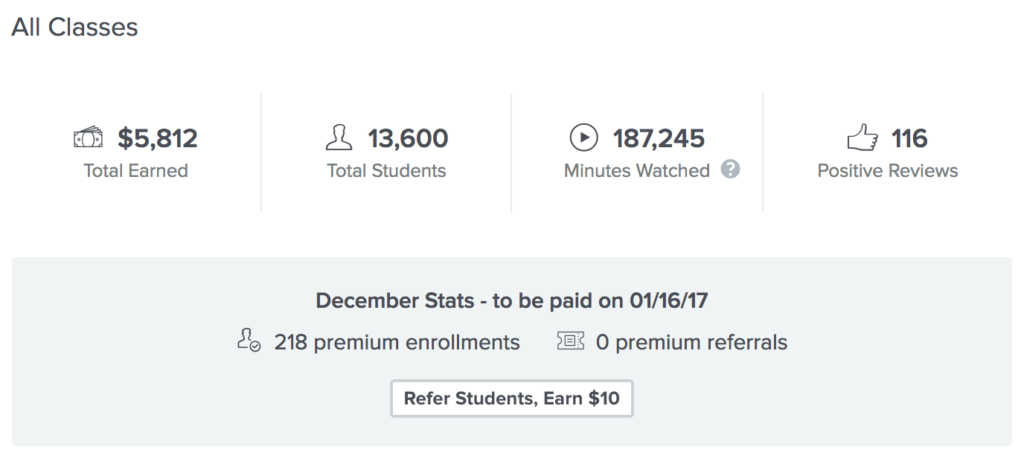Click the 187,245 minutes figure
The image size is (1024, 458).
click(659, 138)
